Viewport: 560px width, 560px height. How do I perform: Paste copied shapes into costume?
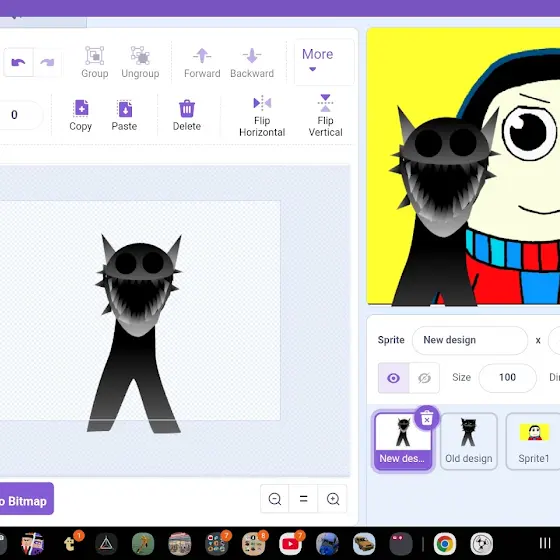click(x=124, y=115)
